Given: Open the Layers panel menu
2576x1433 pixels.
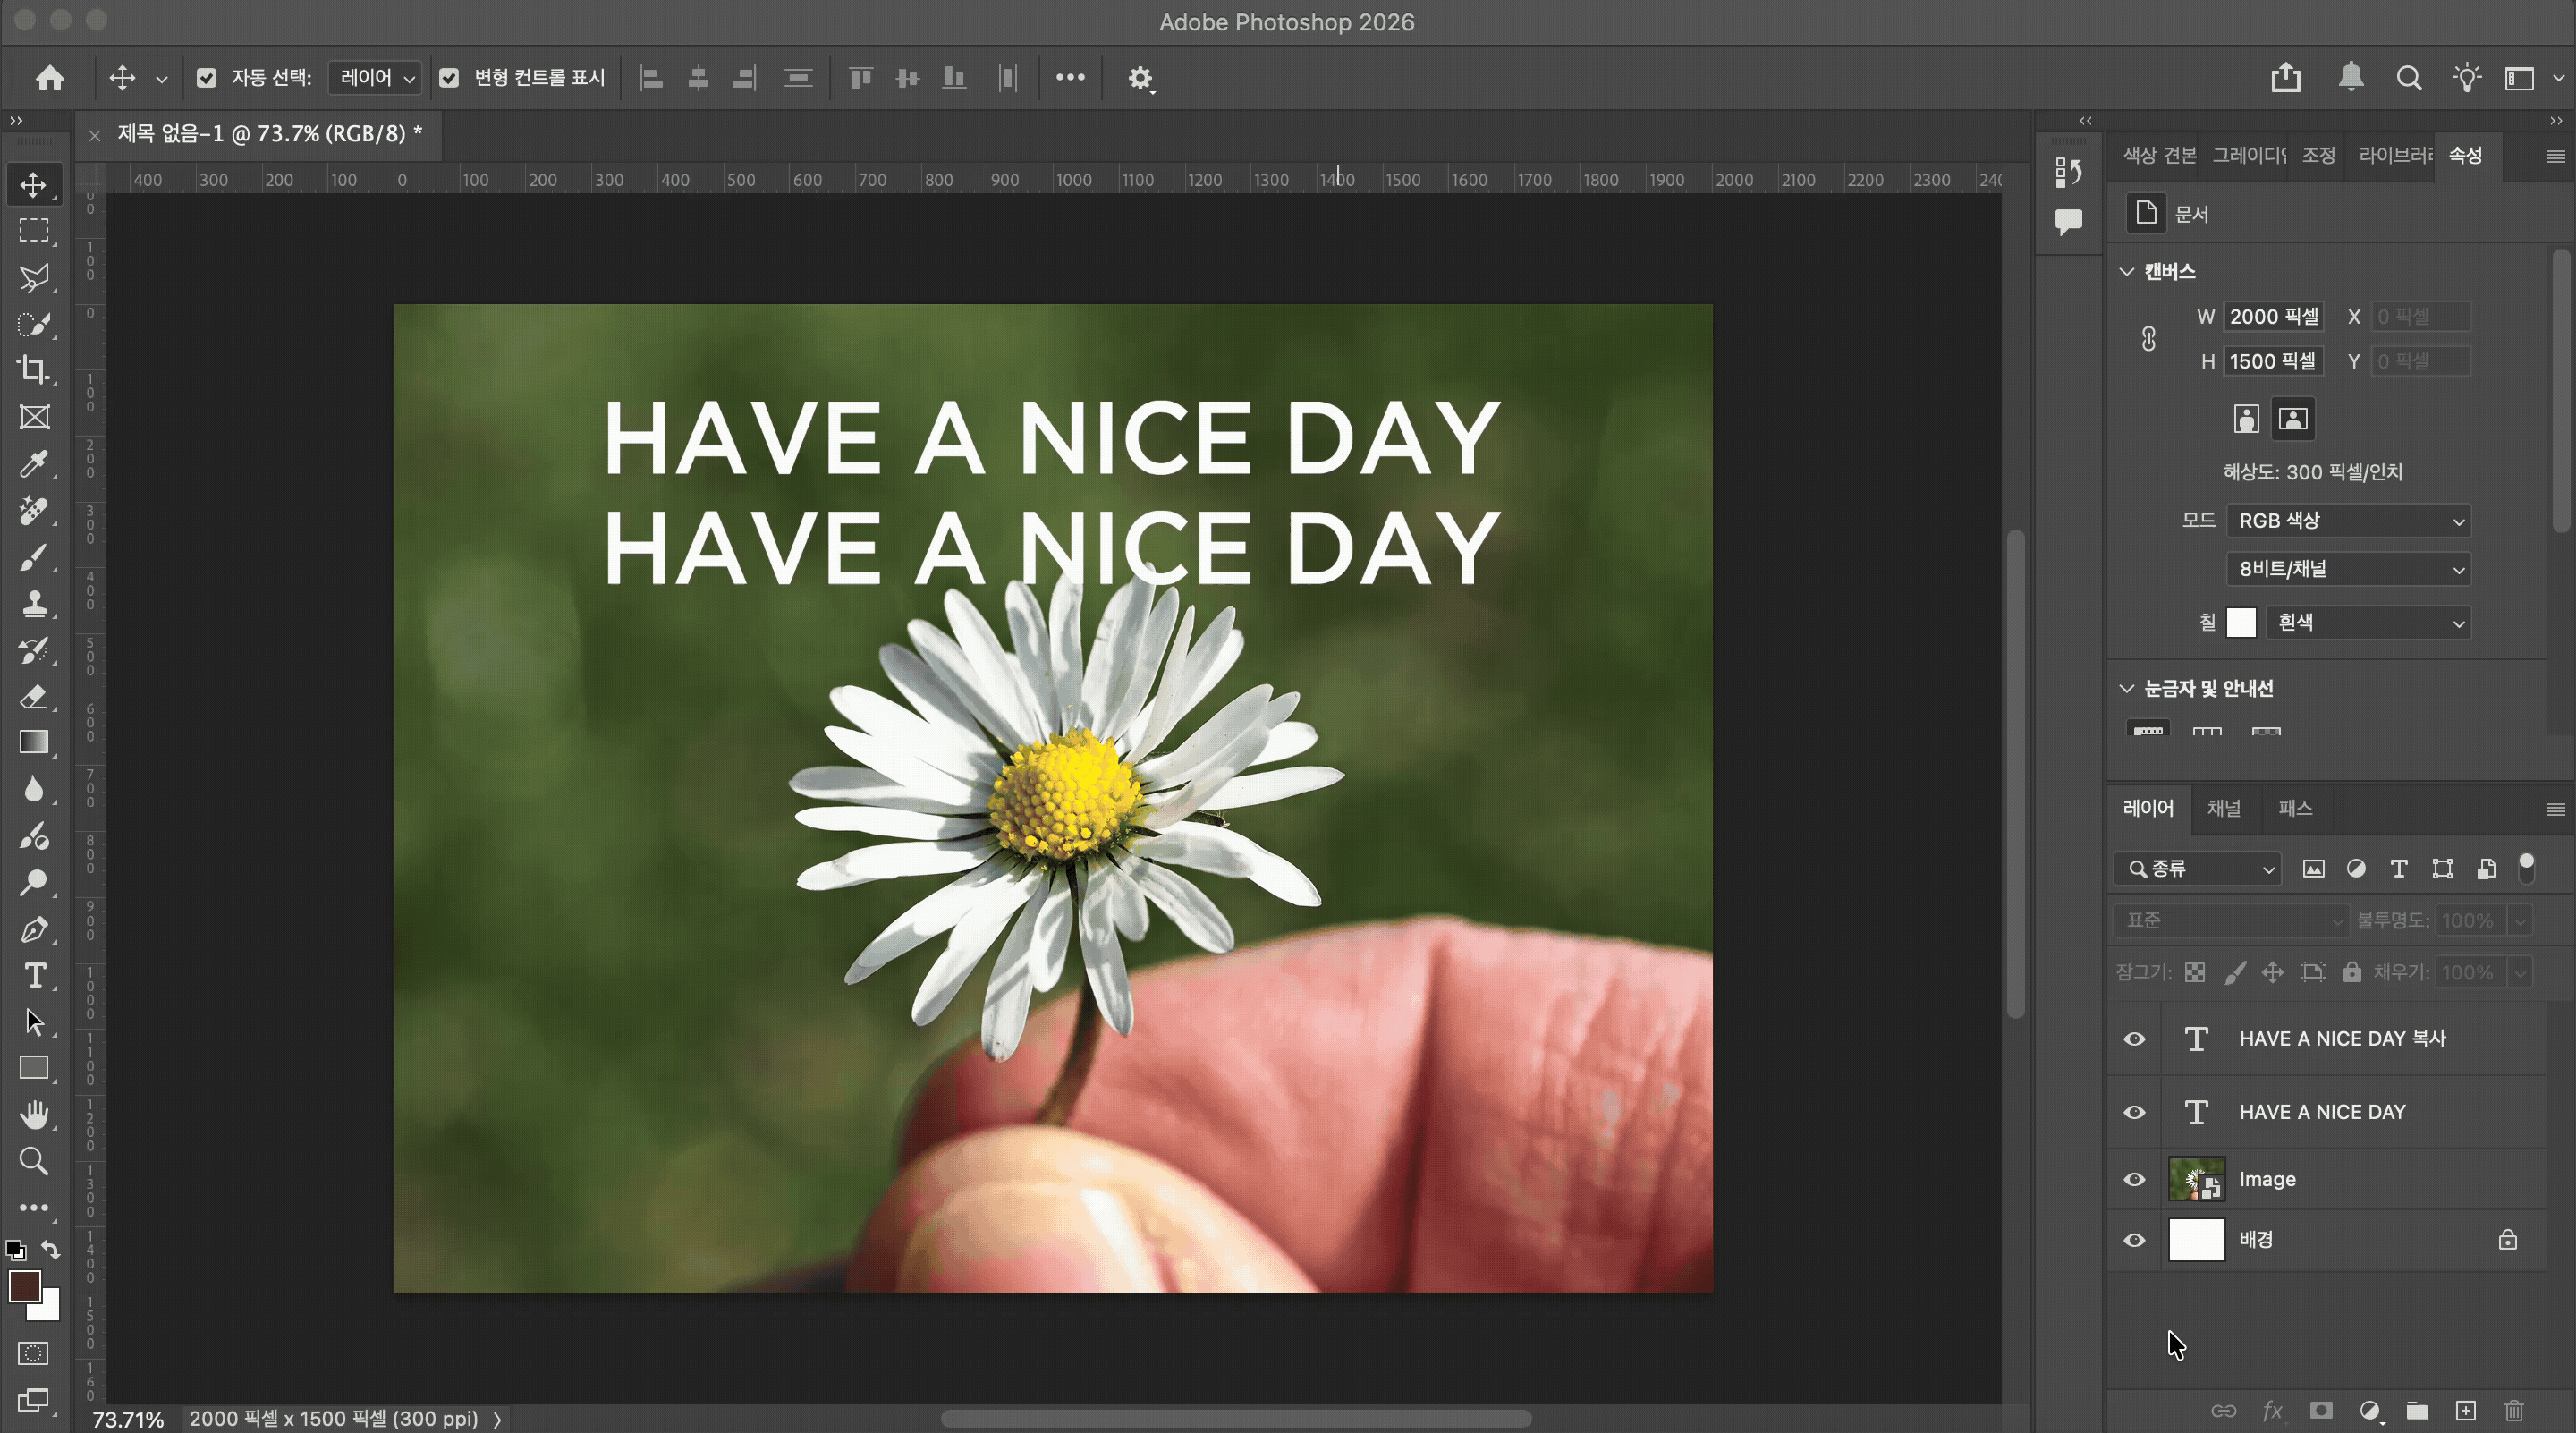Looking at the screenshot, I should tap(2555, 809).
